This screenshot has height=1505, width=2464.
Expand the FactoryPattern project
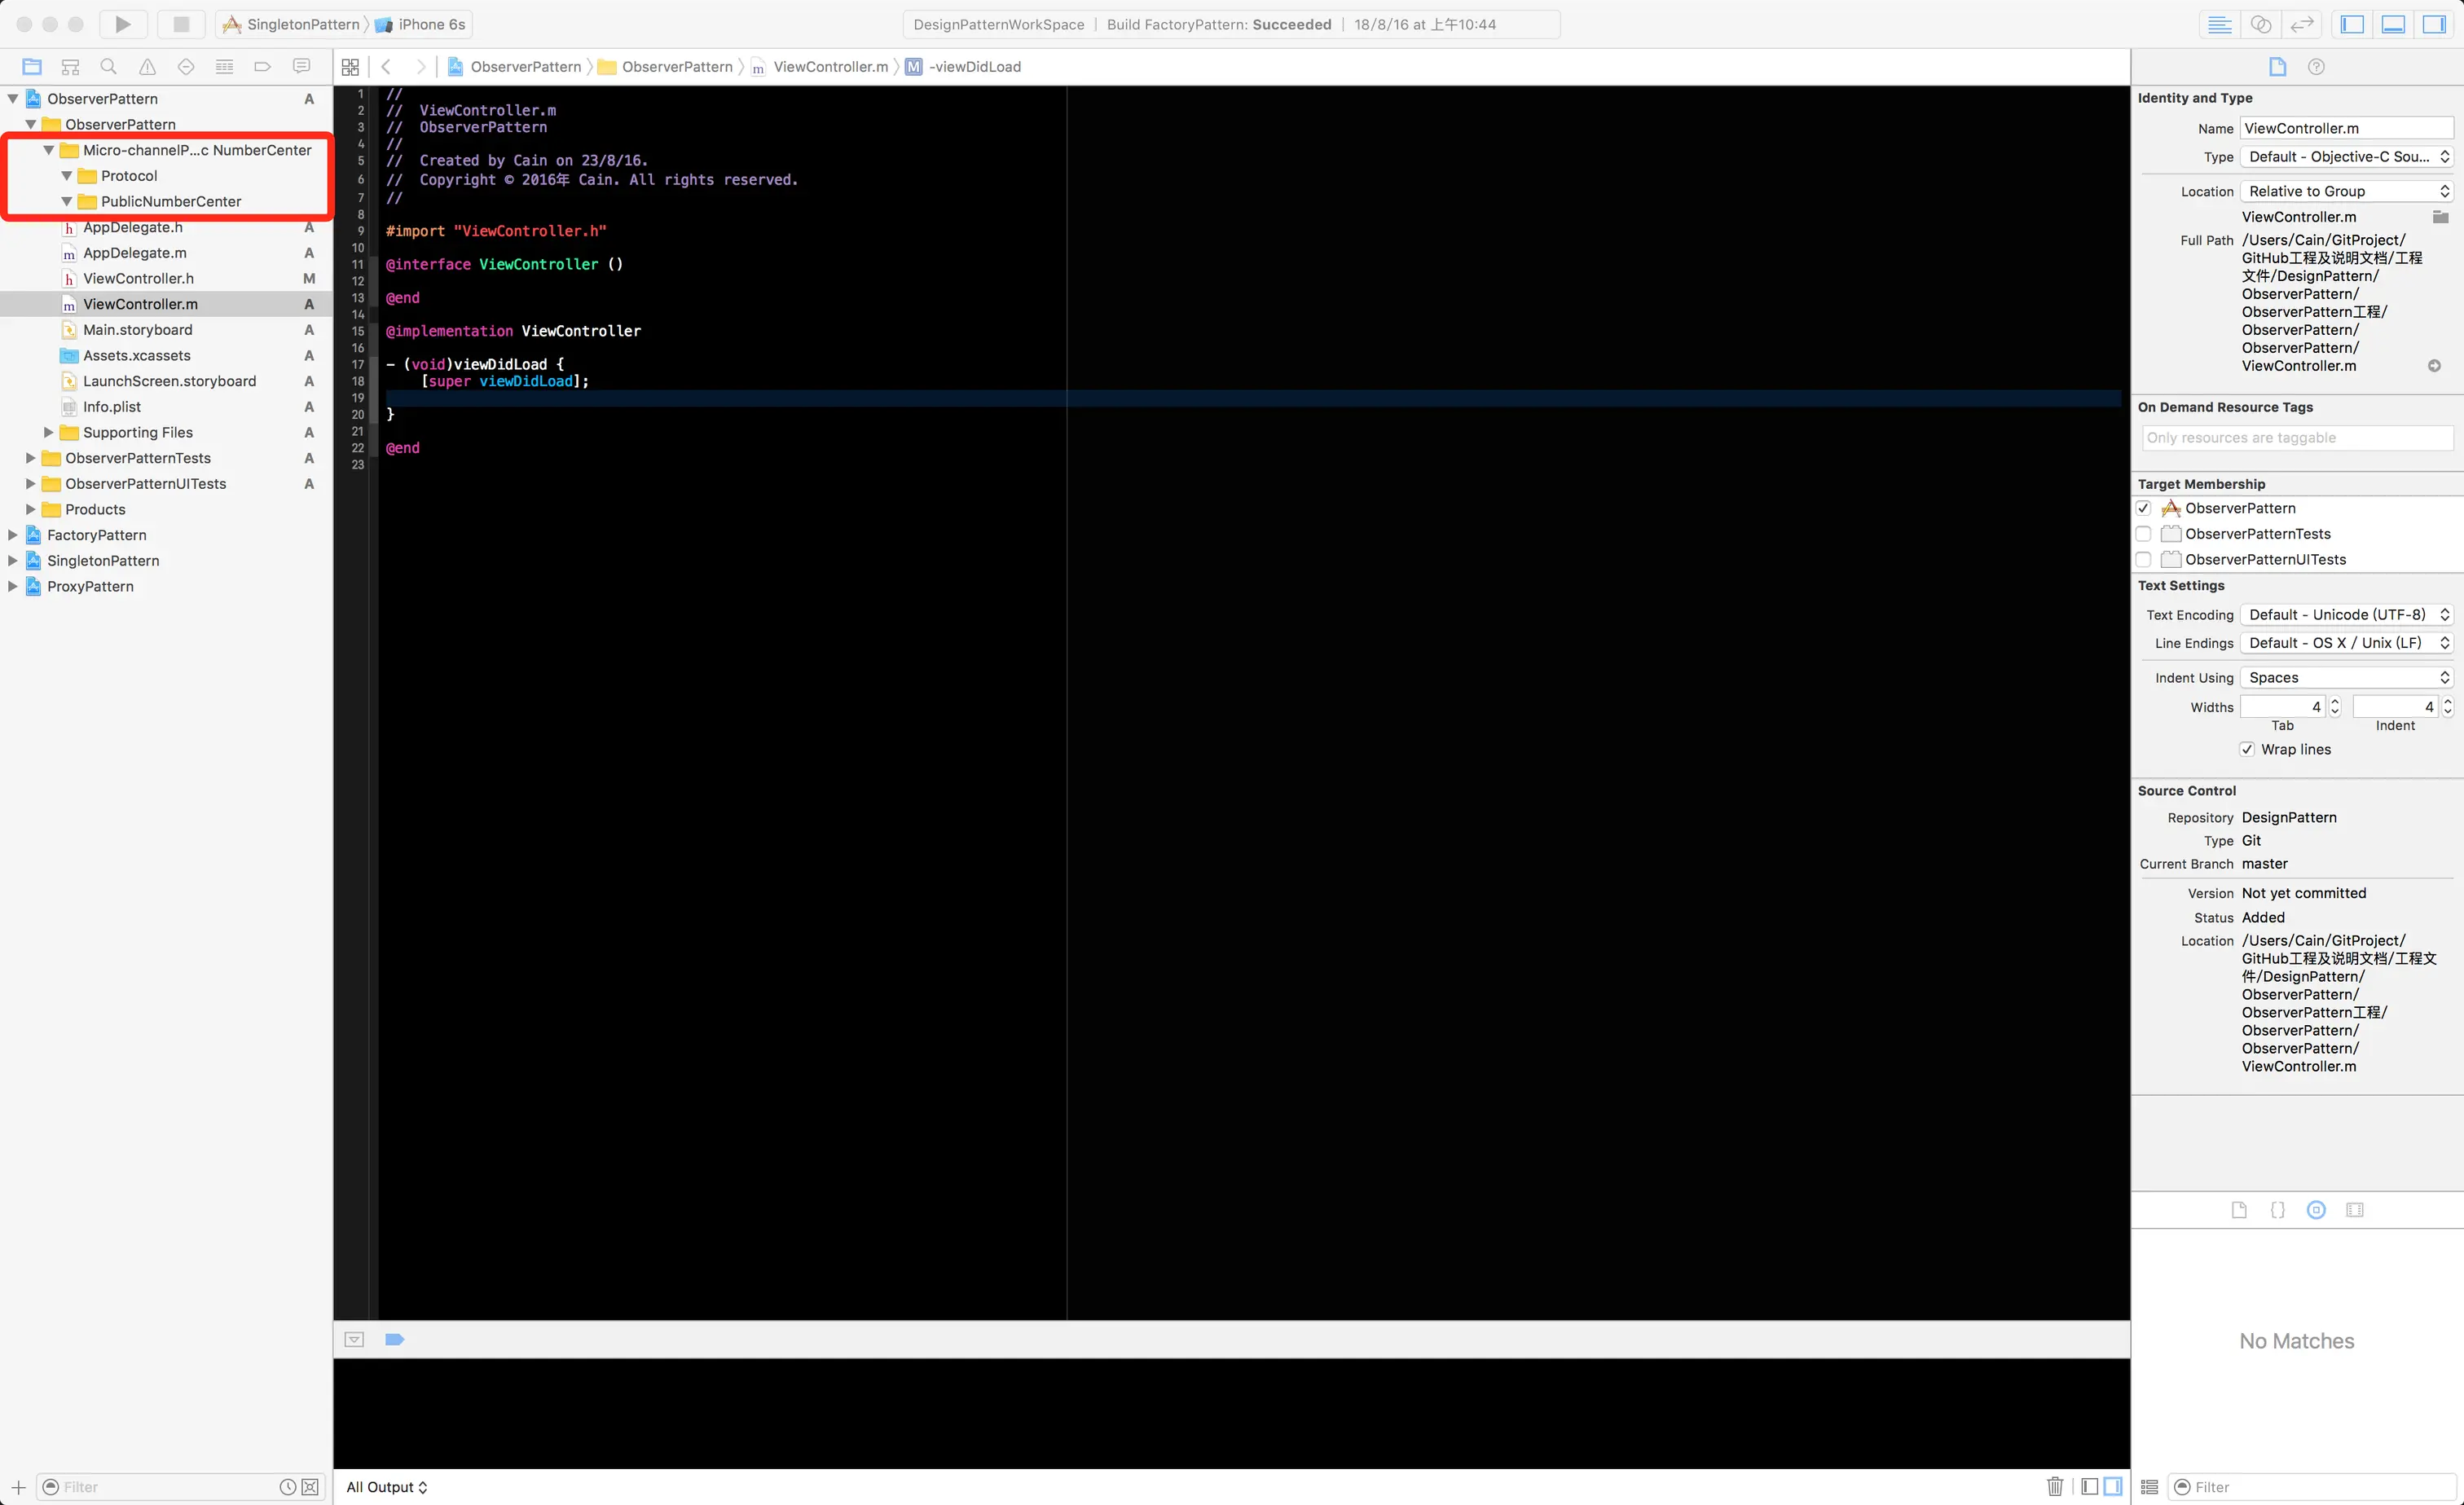[13, 535]
